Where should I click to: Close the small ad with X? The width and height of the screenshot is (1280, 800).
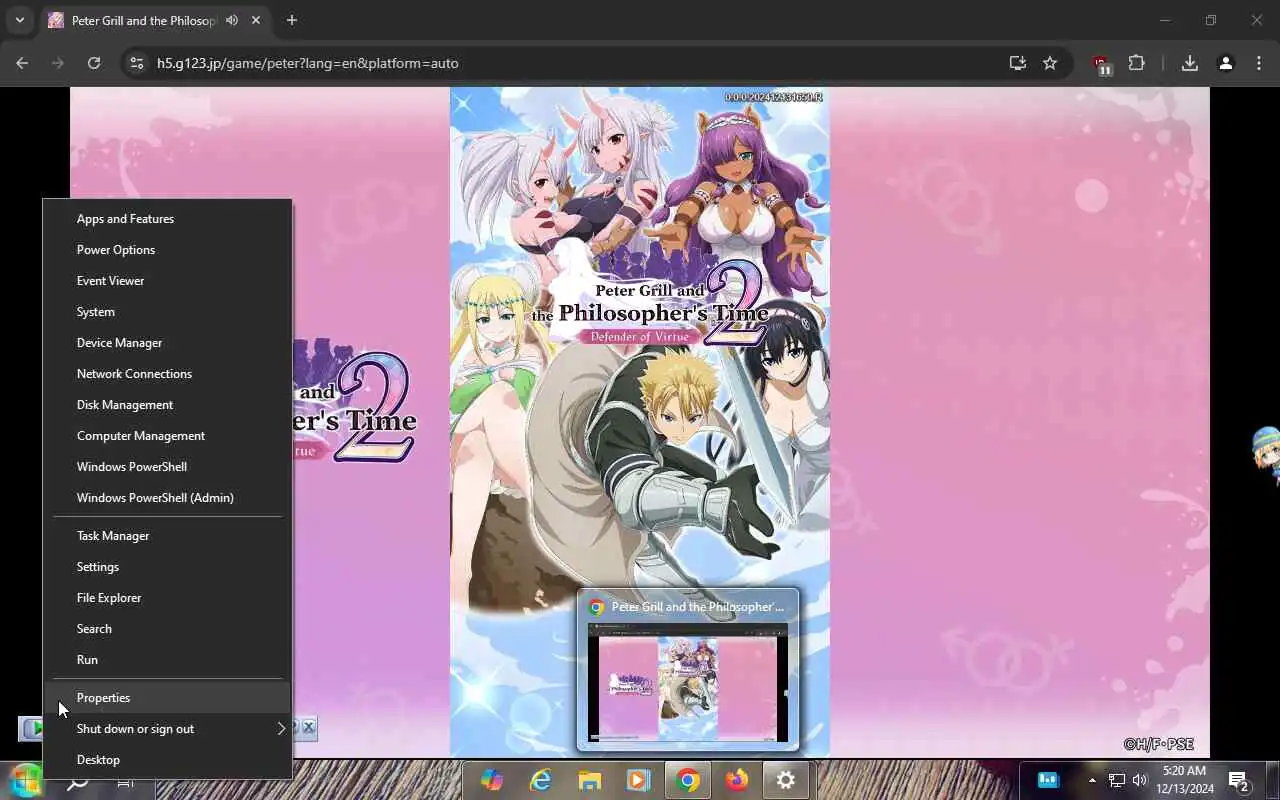(x=309, y=728)
